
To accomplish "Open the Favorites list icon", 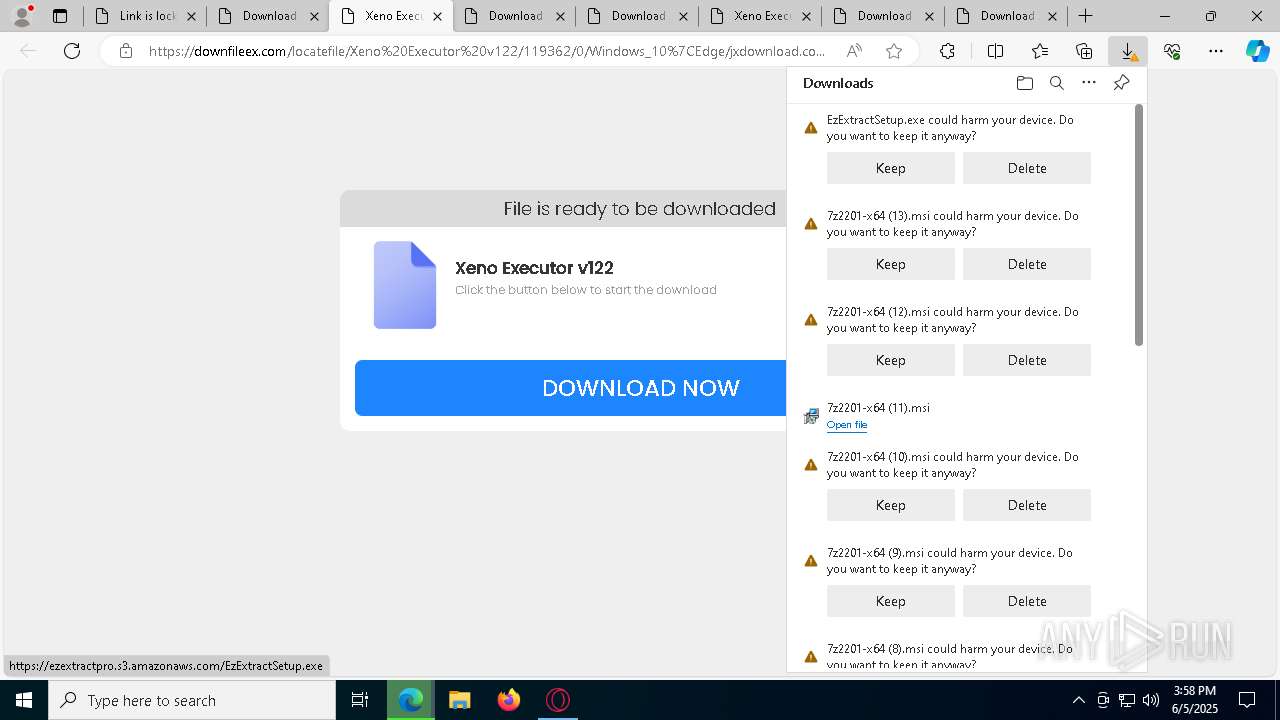I will click(x=1040, y=51).
